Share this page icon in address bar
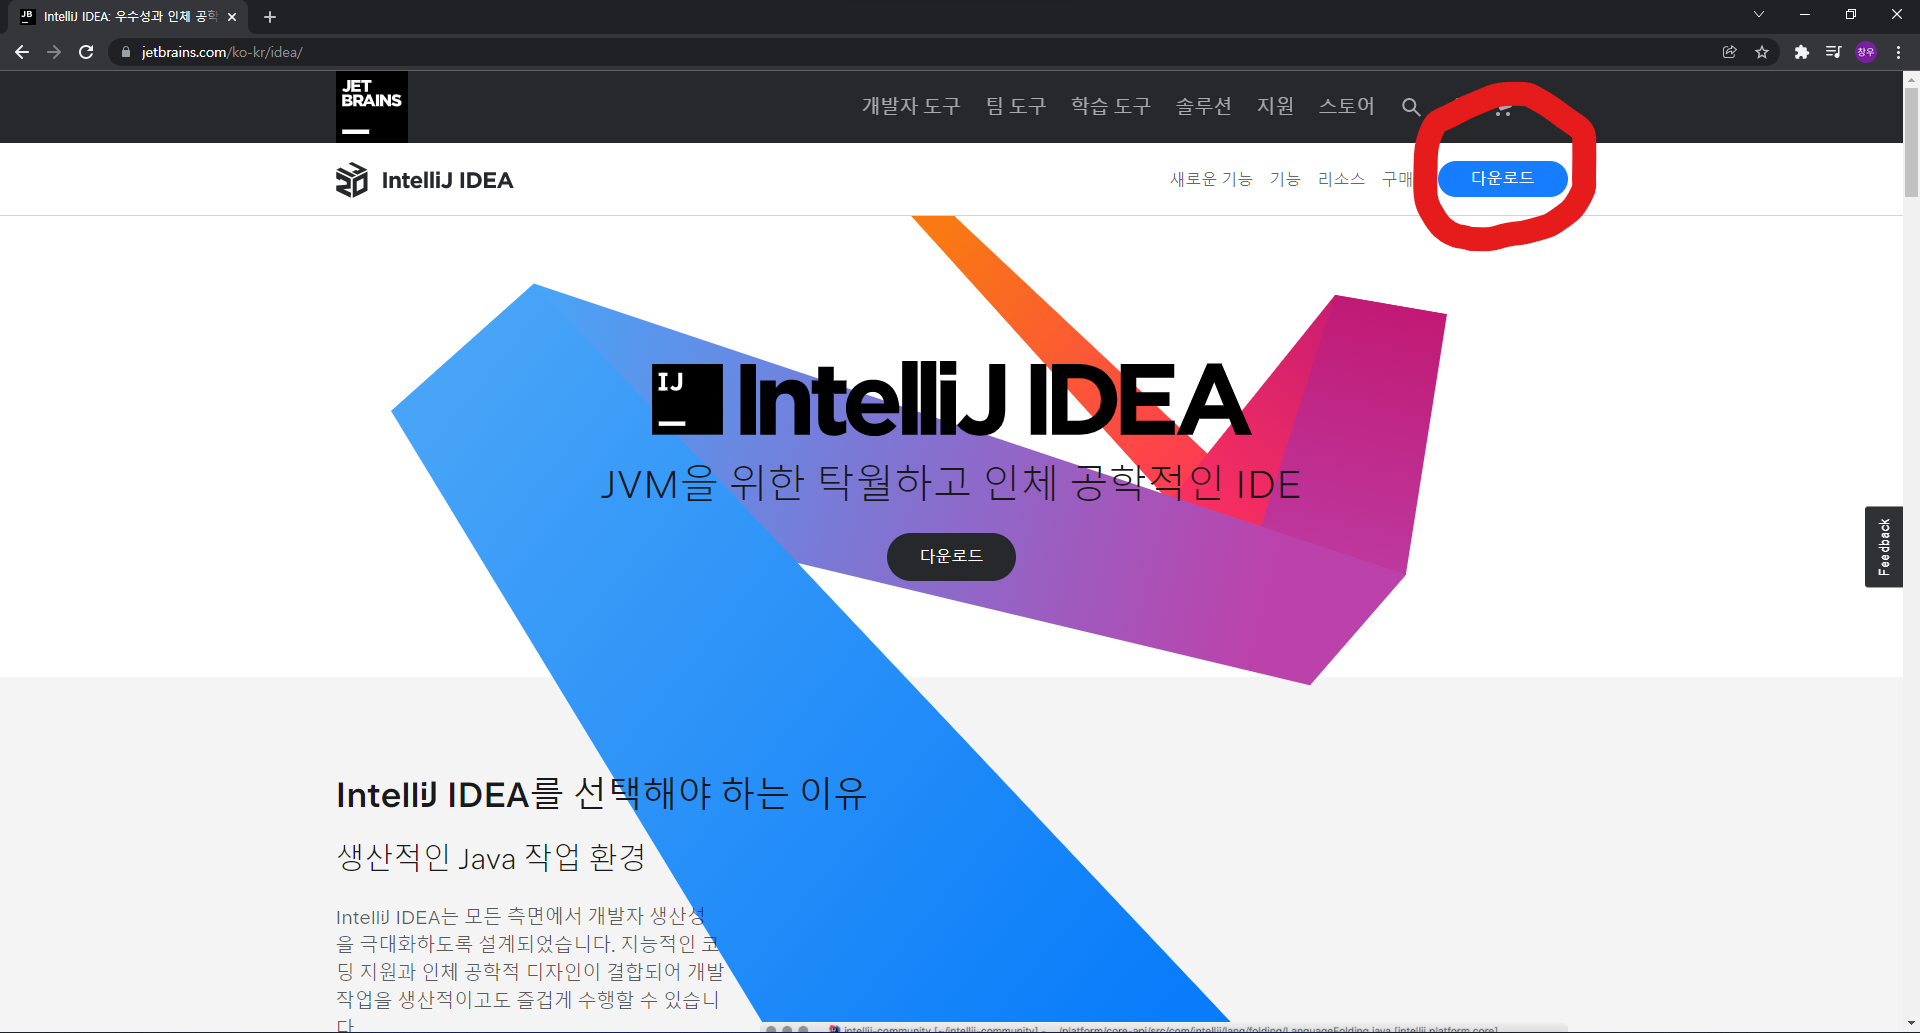 point(1730,52)
